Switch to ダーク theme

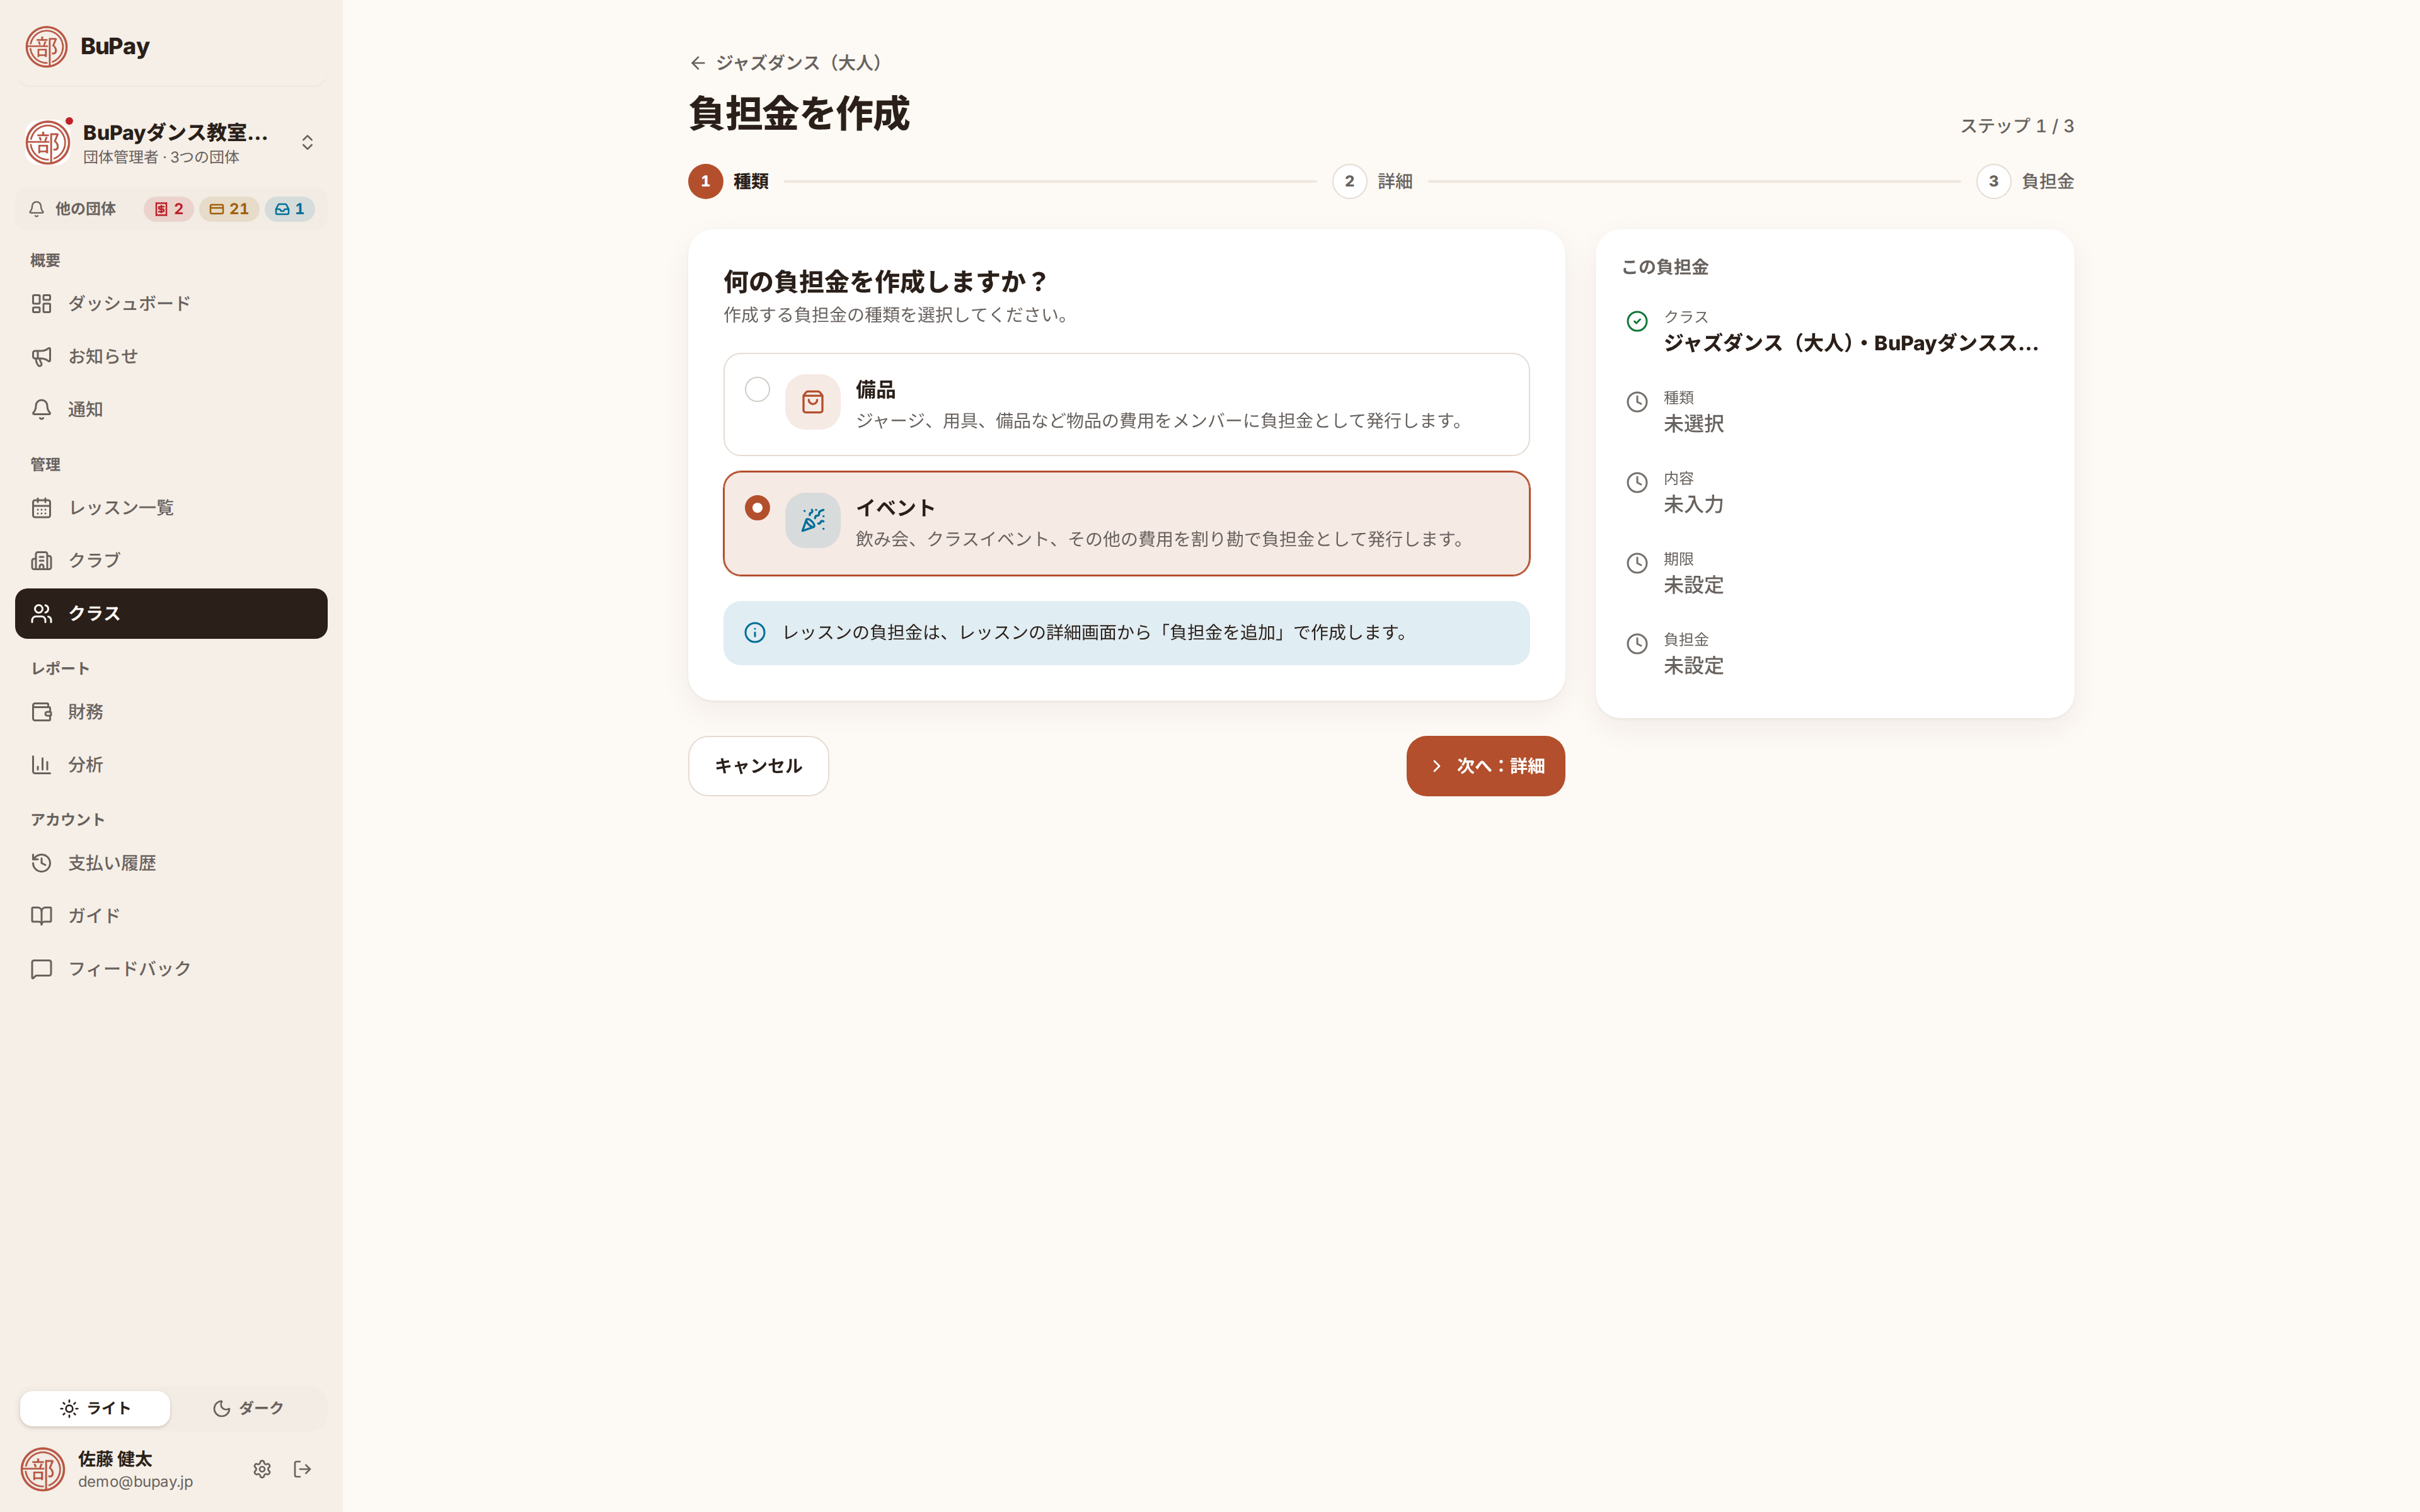[x=248, y=1408]
